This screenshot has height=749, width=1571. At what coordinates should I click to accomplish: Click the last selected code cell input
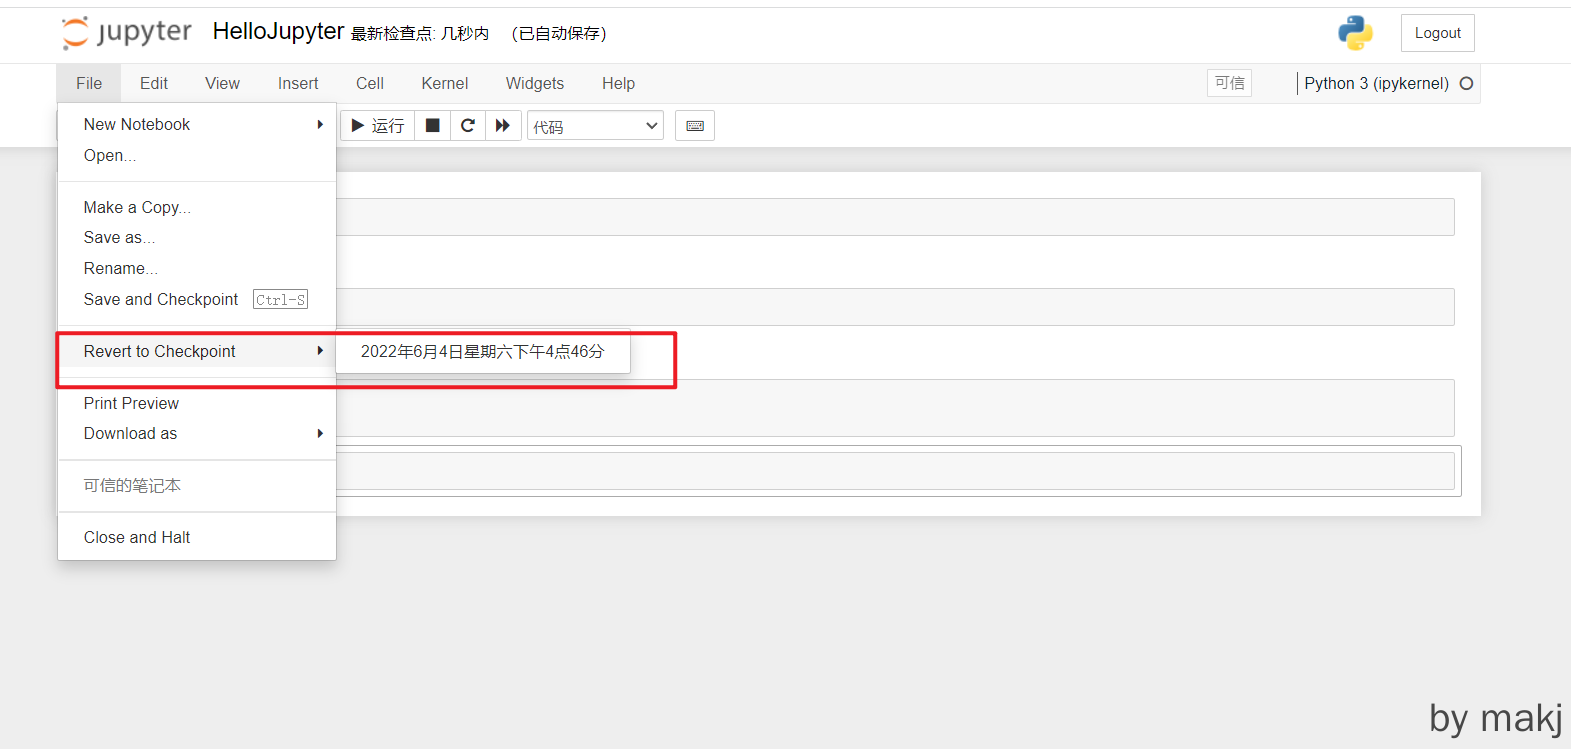pos(894,471)
